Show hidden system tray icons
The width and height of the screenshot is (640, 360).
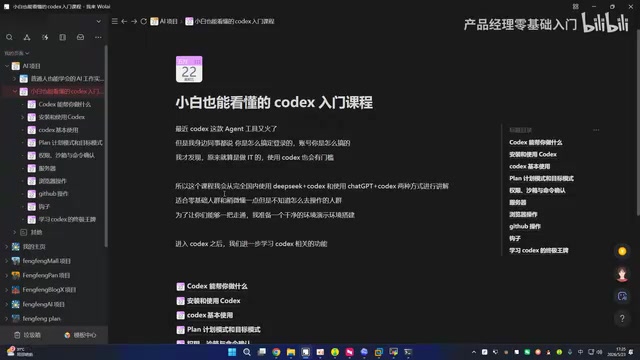coord(473,352)
